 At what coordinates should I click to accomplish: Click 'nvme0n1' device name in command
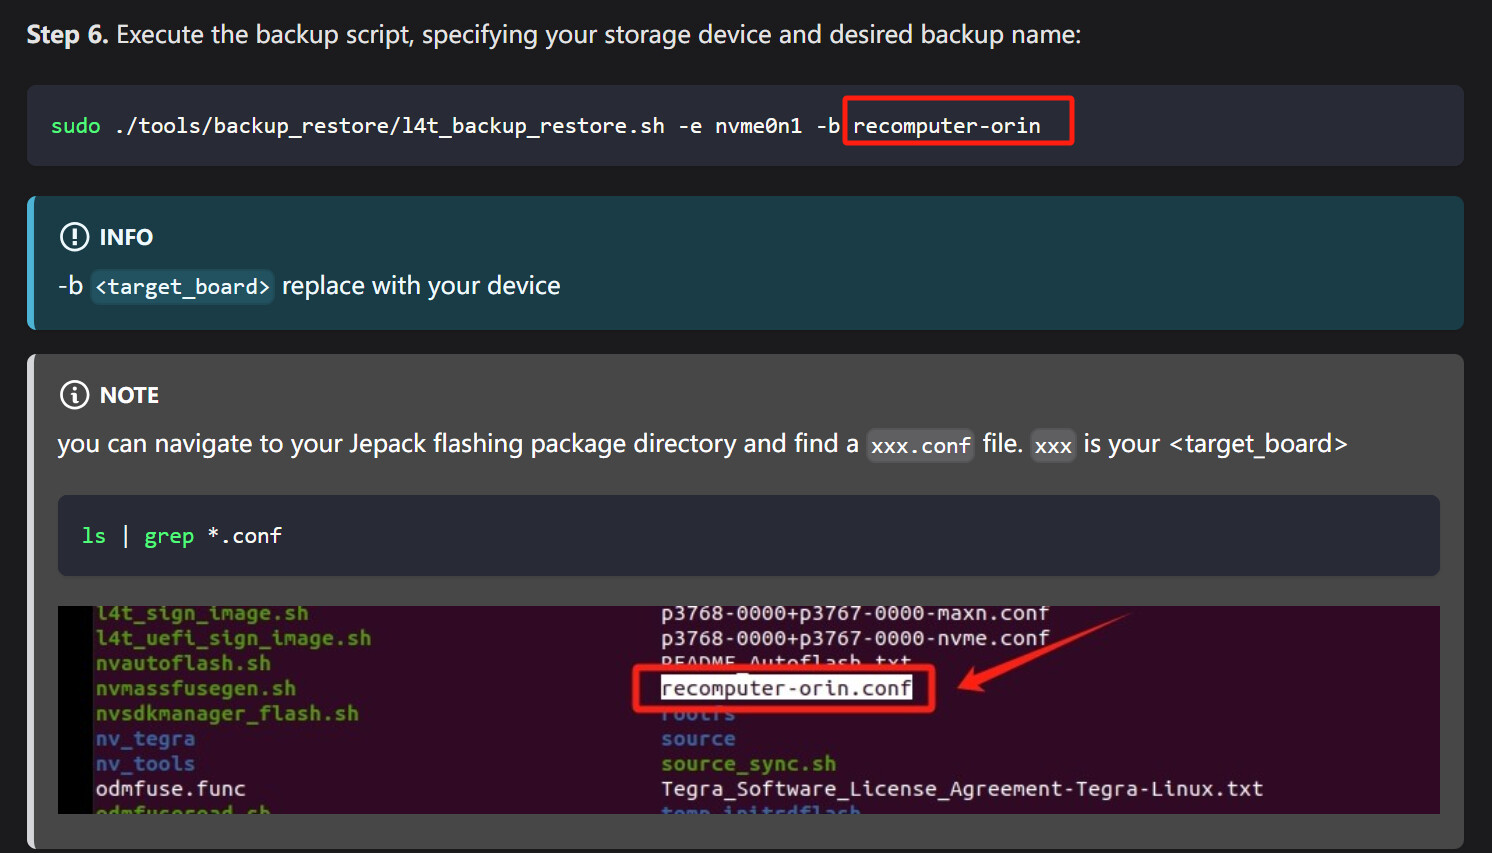click(758, 126)
